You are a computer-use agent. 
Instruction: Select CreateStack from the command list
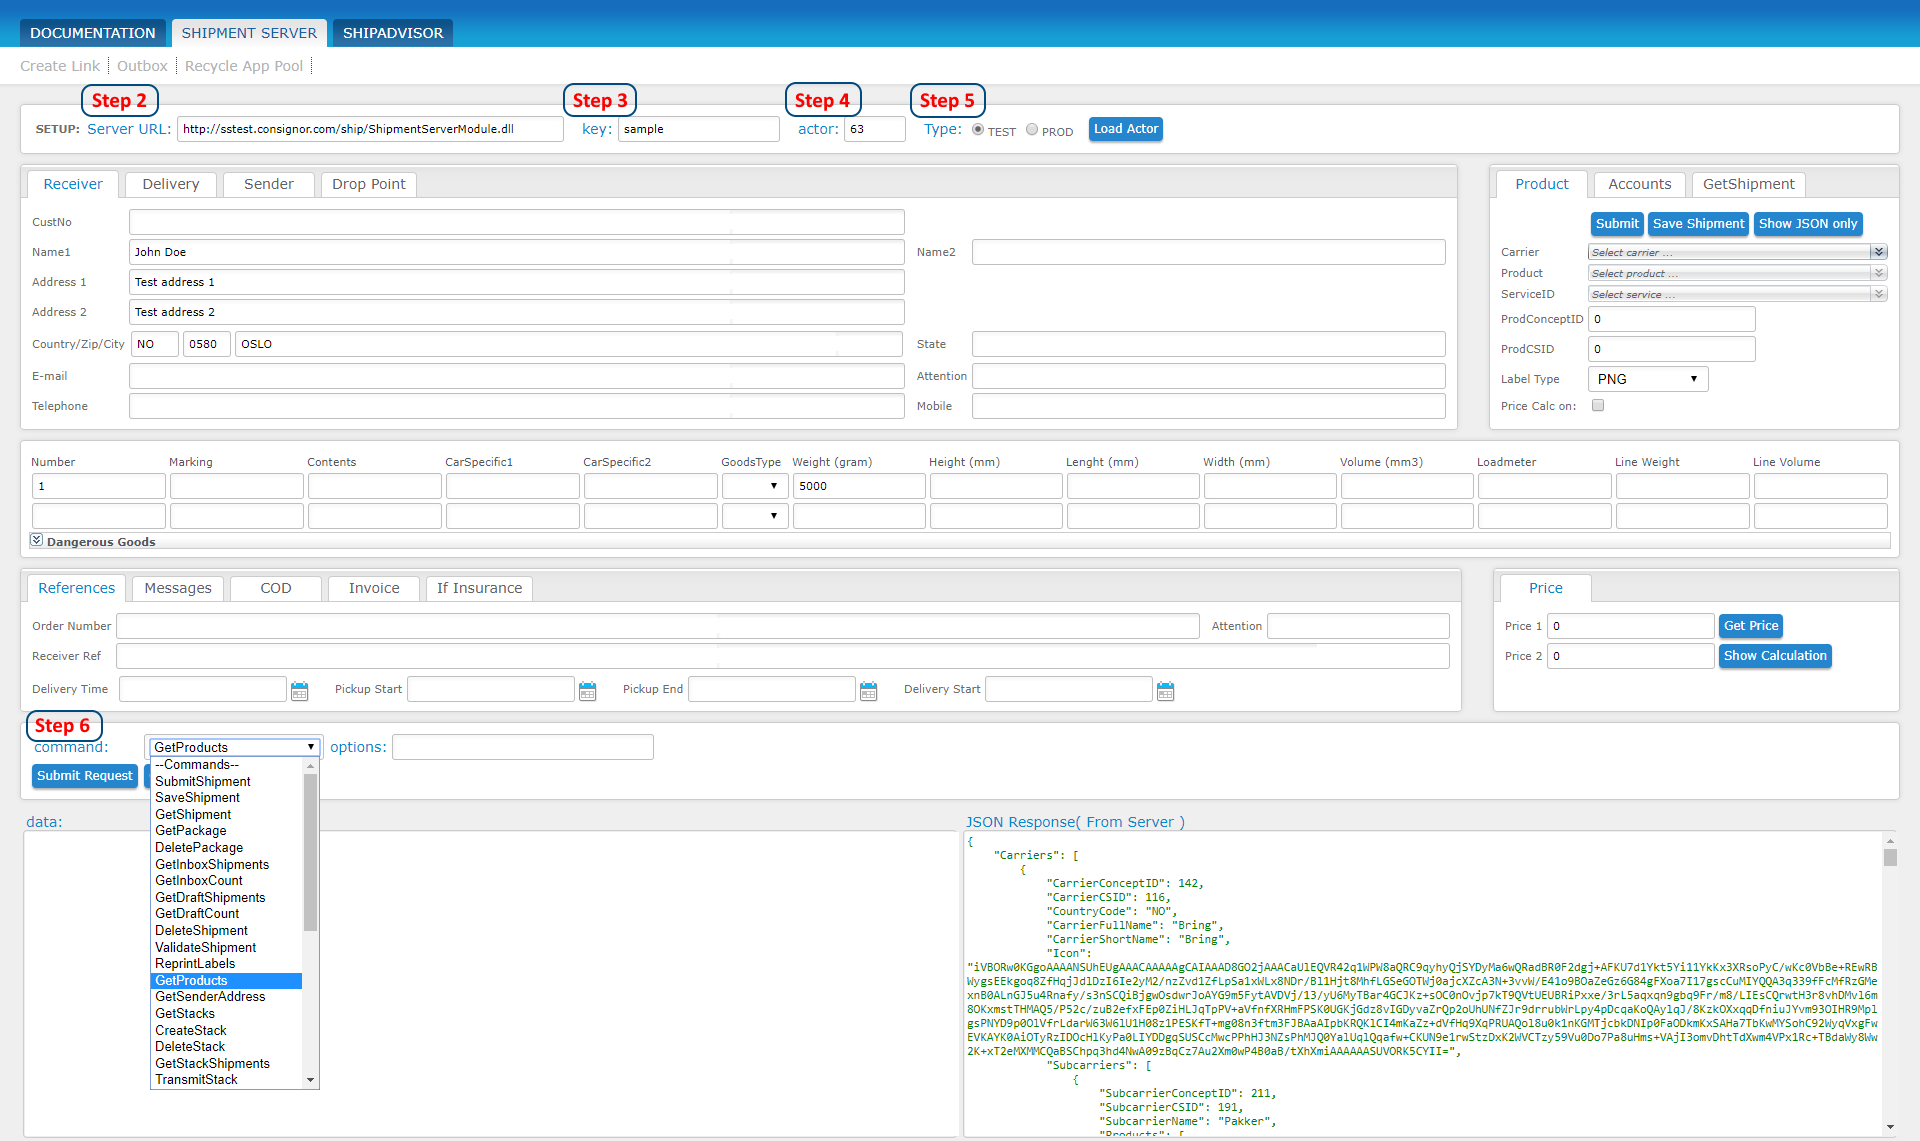(x=226, y=1031)
